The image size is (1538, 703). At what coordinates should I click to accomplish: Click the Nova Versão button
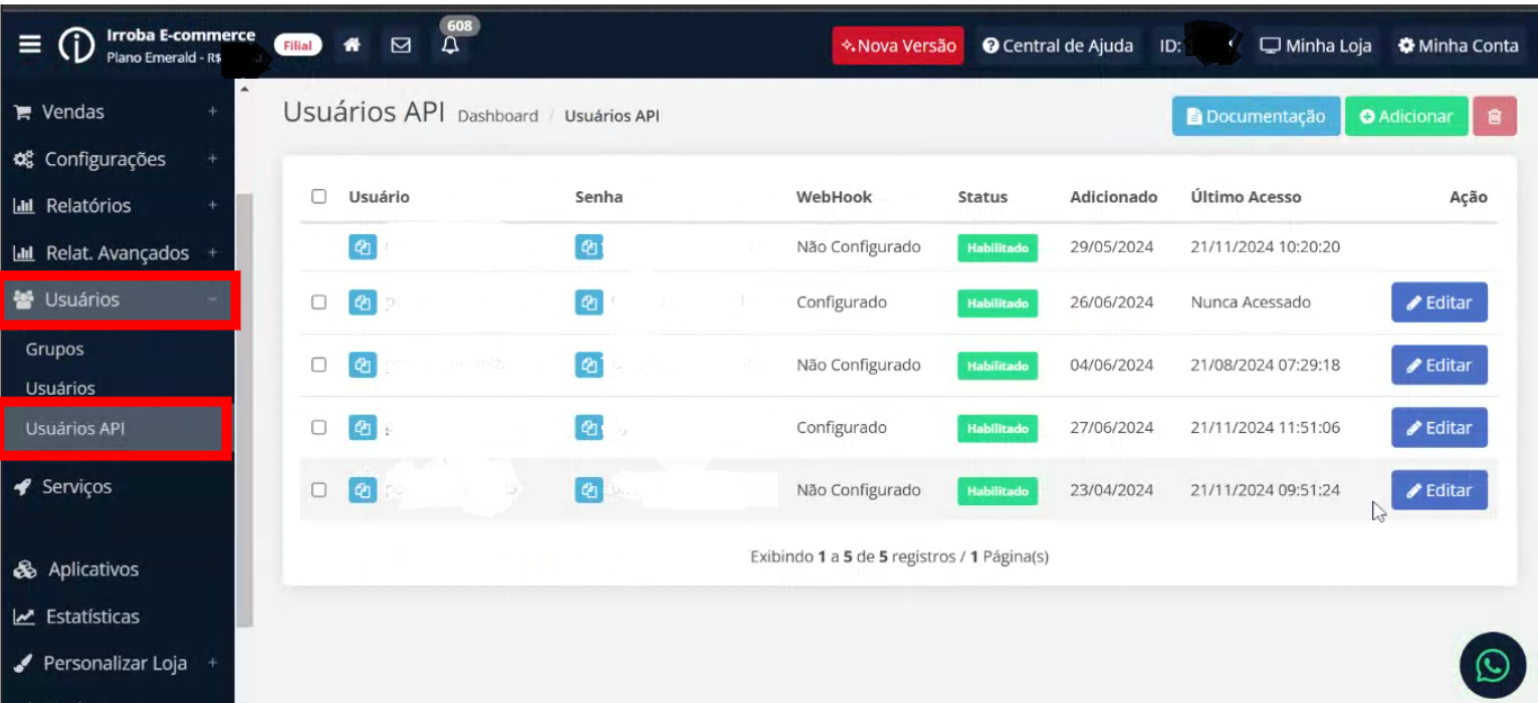click(898, 46)
